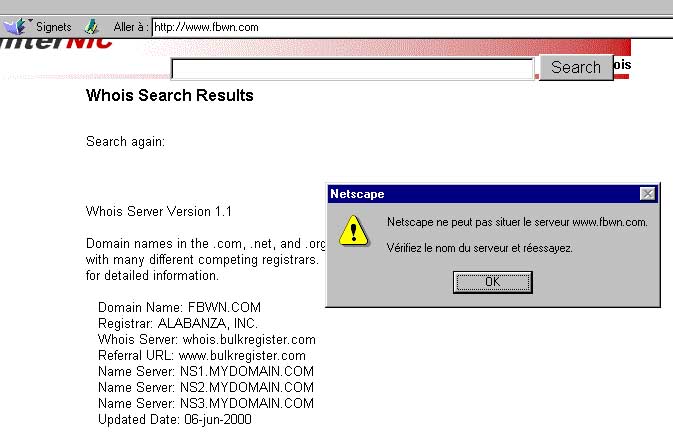Focus the Whois search input field

[x=352, y=69]
